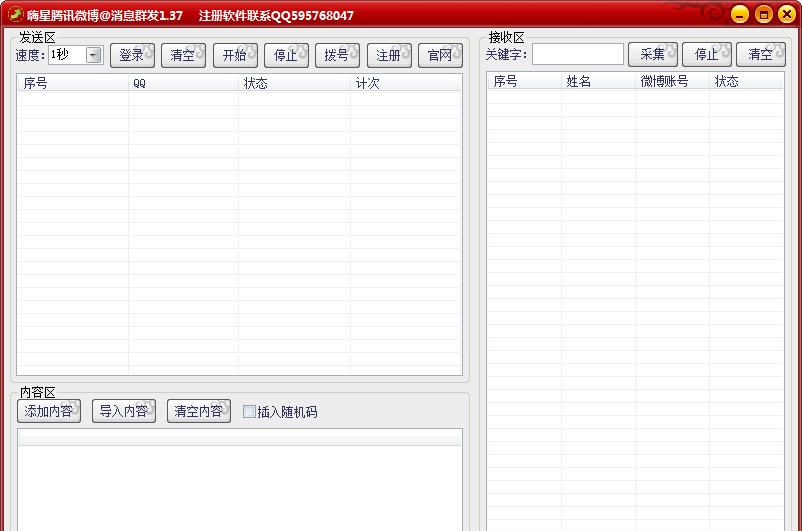Viewport: 802px width, 531px height.
Task: Click the 注册 register button
Action: tap(389, 55)
